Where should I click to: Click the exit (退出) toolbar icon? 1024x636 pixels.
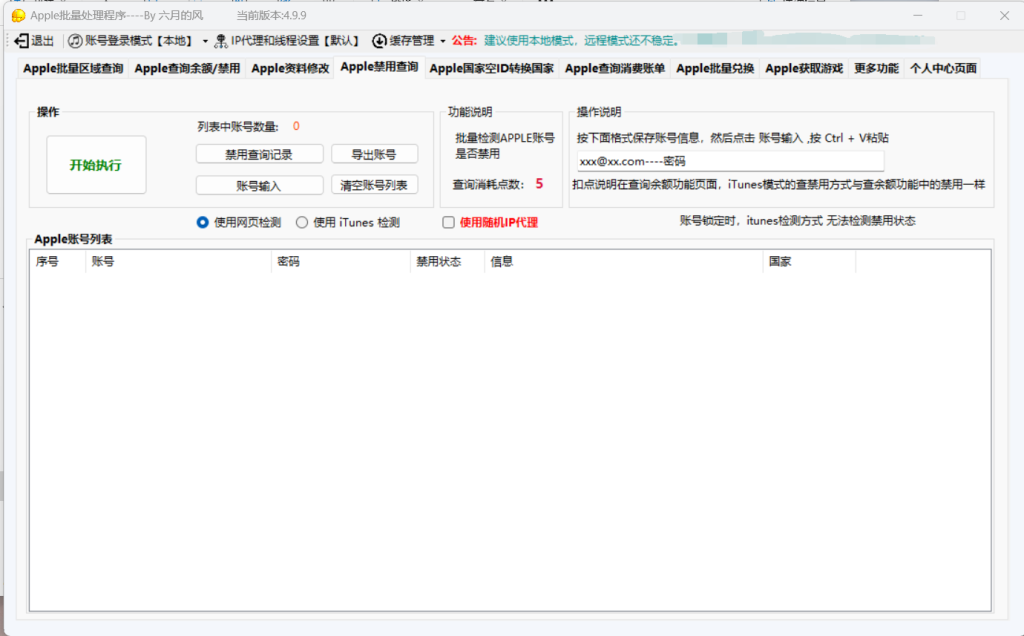22,41
